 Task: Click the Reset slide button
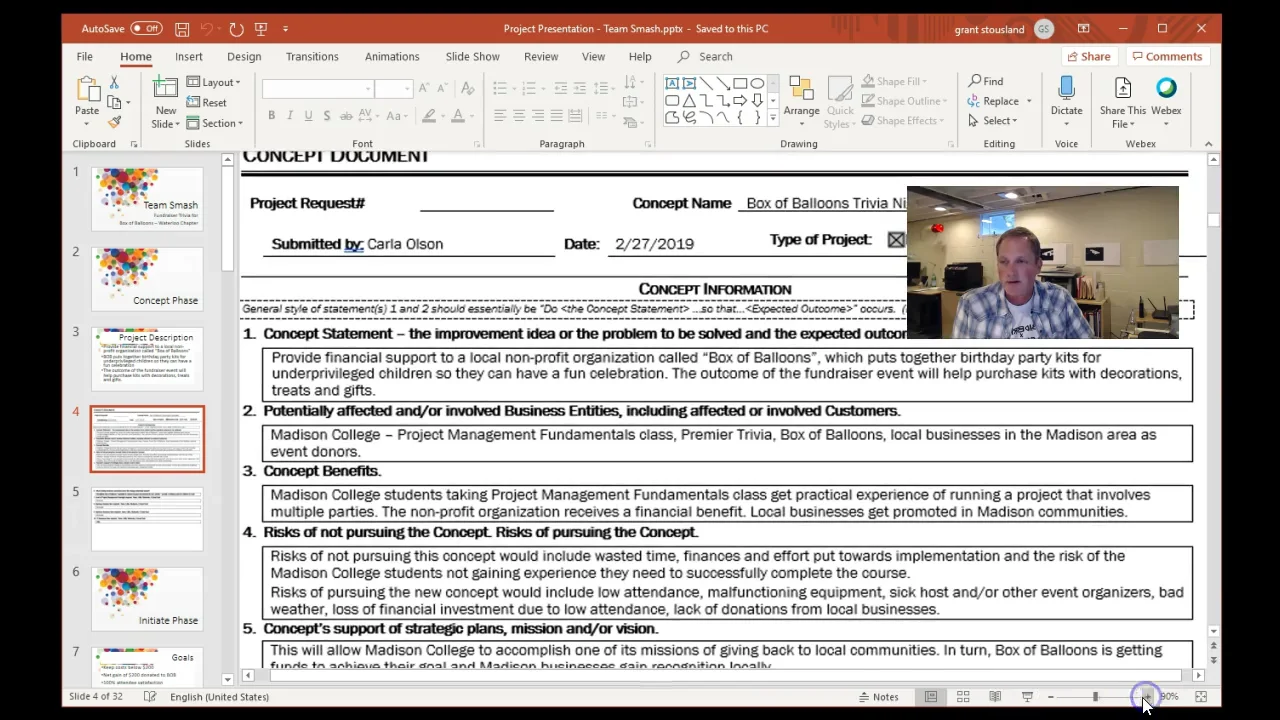click(x=207, y=102)
